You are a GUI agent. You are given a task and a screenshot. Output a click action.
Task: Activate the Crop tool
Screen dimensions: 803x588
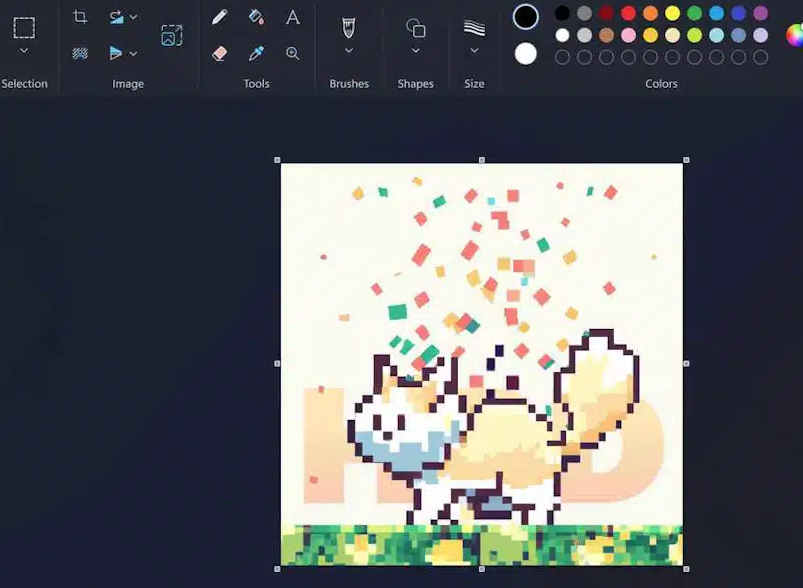click(79, 17)
